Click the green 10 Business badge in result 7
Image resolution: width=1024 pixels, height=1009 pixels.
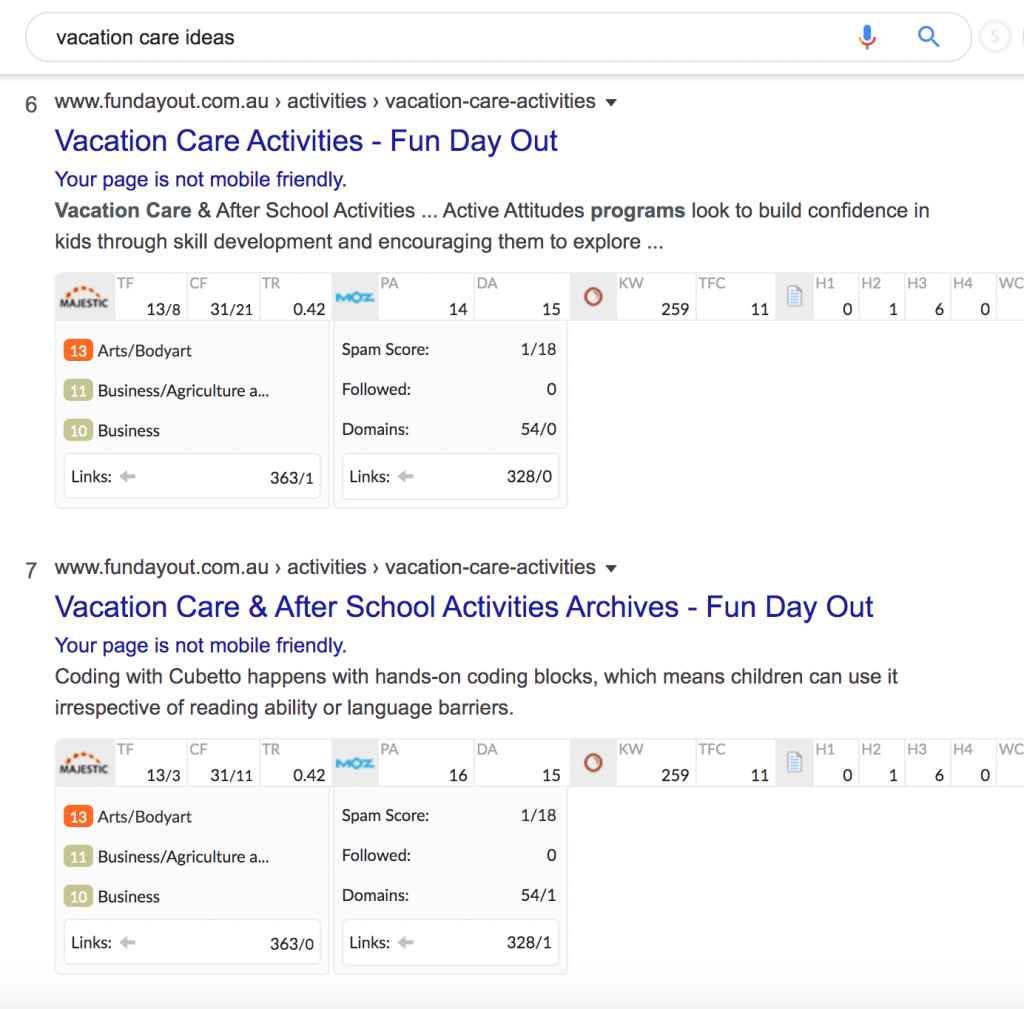pos(78,896)
